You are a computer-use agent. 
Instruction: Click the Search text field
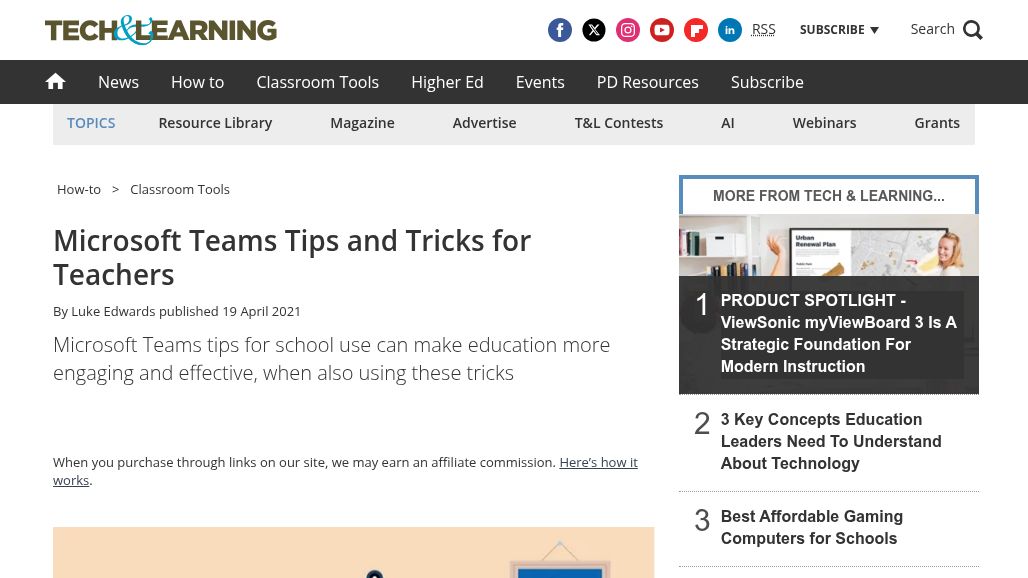click(932, 29)
